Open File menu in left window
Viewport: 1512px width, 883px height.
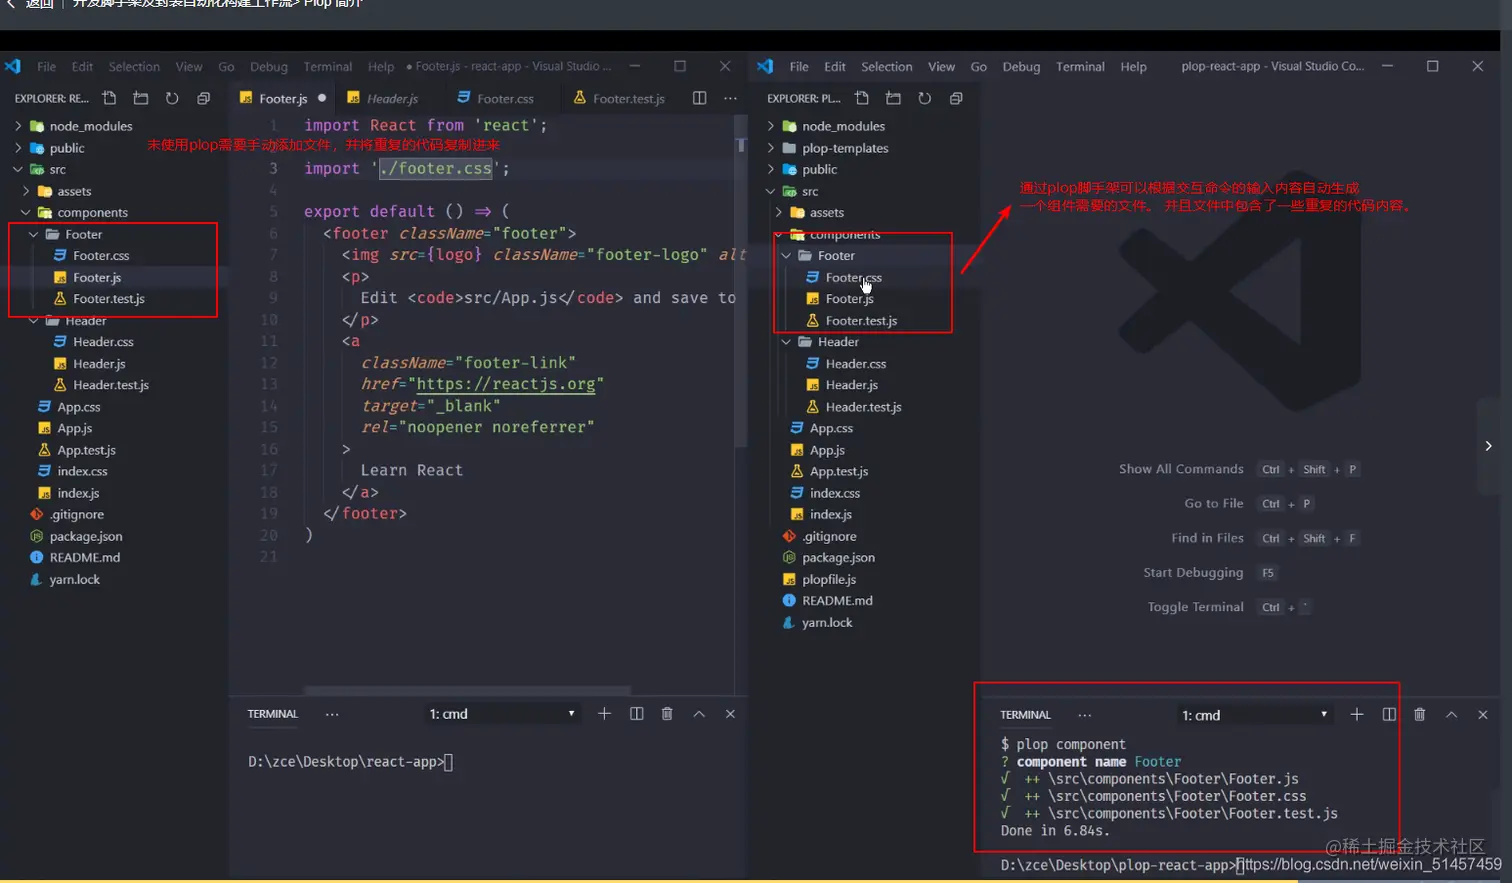[46, 66]
